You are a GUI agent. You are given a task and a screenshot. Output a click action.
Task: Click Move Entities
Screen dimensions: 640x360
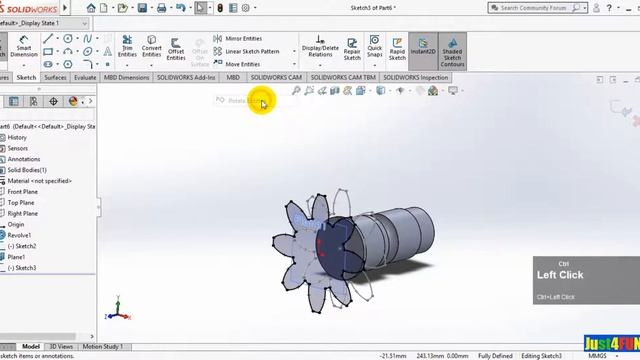(x=237, y=64)
